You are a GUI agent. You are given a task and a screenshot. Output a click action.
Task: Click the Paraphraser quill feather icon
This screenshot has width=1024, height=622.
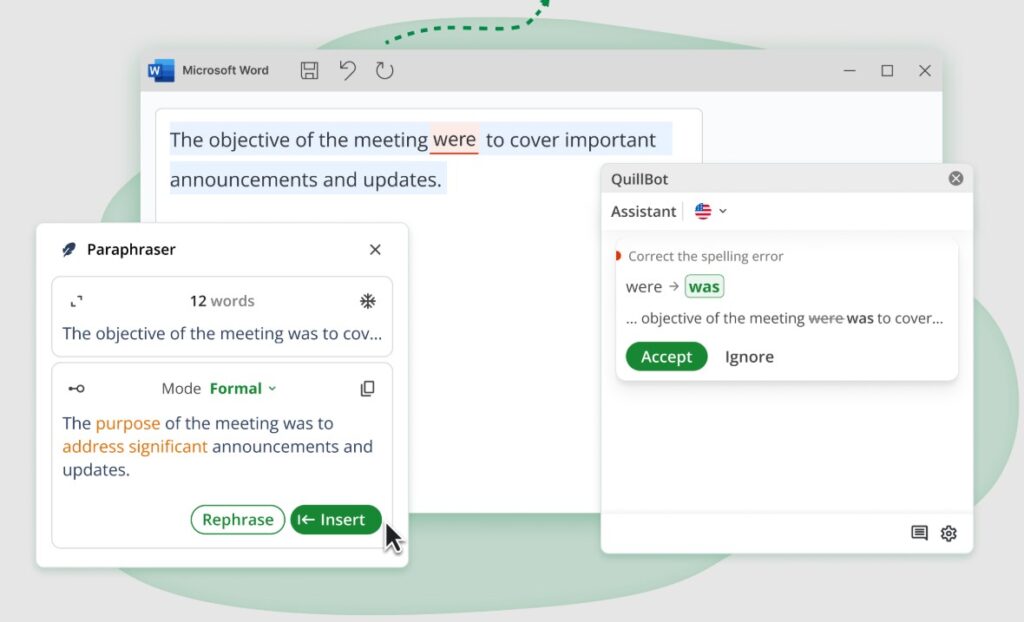tap(69, 250)
